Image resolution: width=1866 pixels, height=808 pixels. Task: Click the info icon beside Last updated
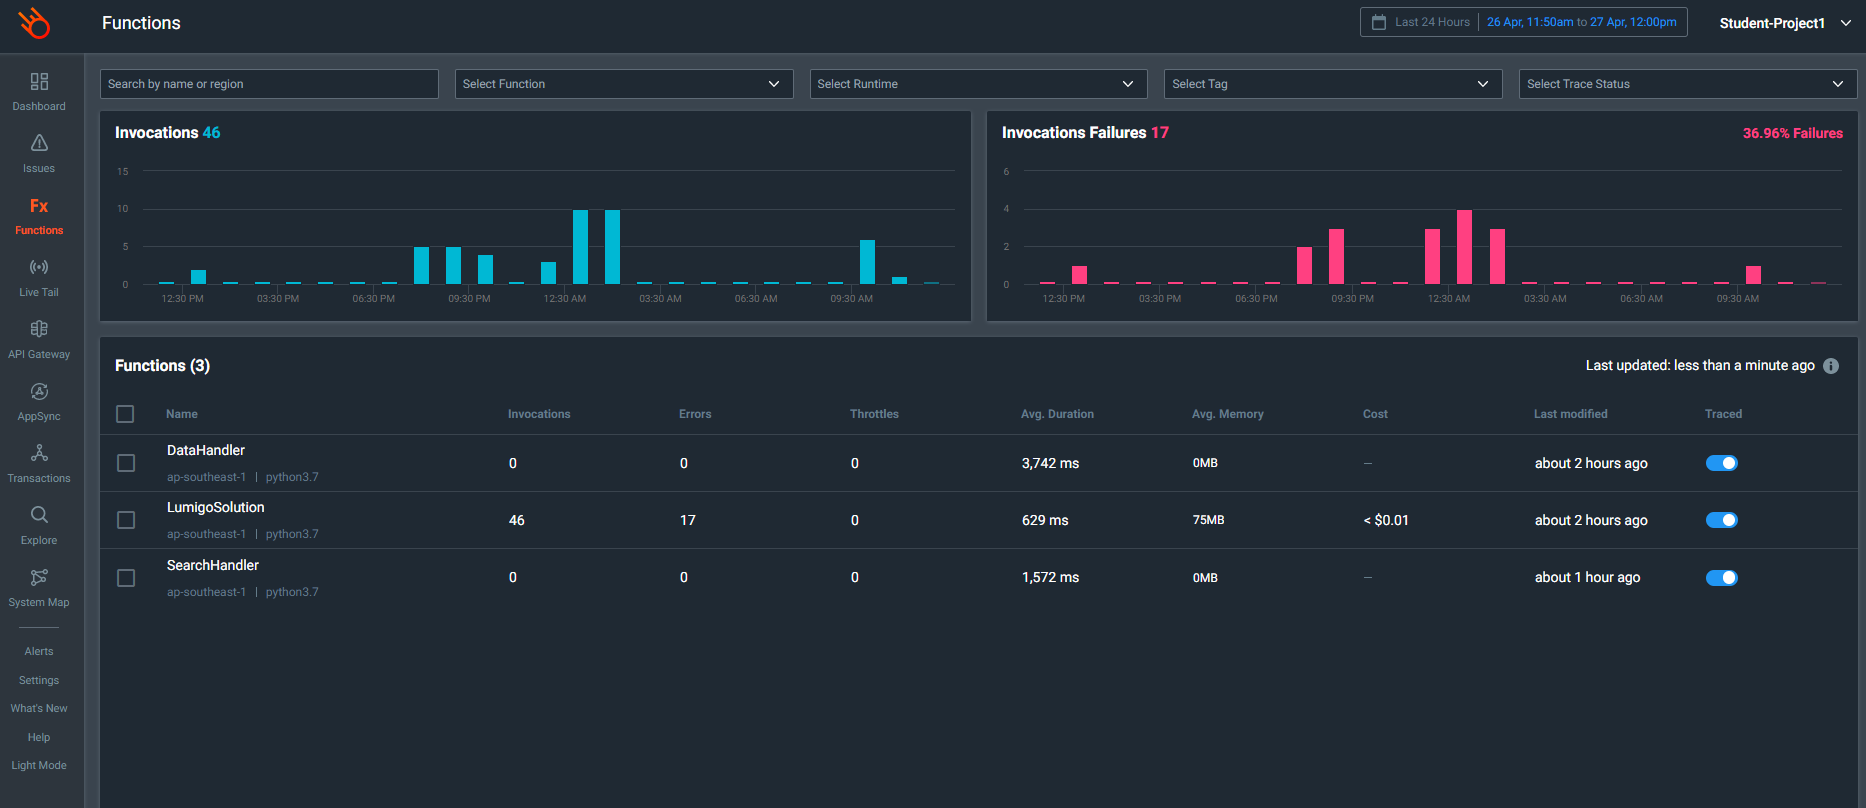coord(1831,366)
